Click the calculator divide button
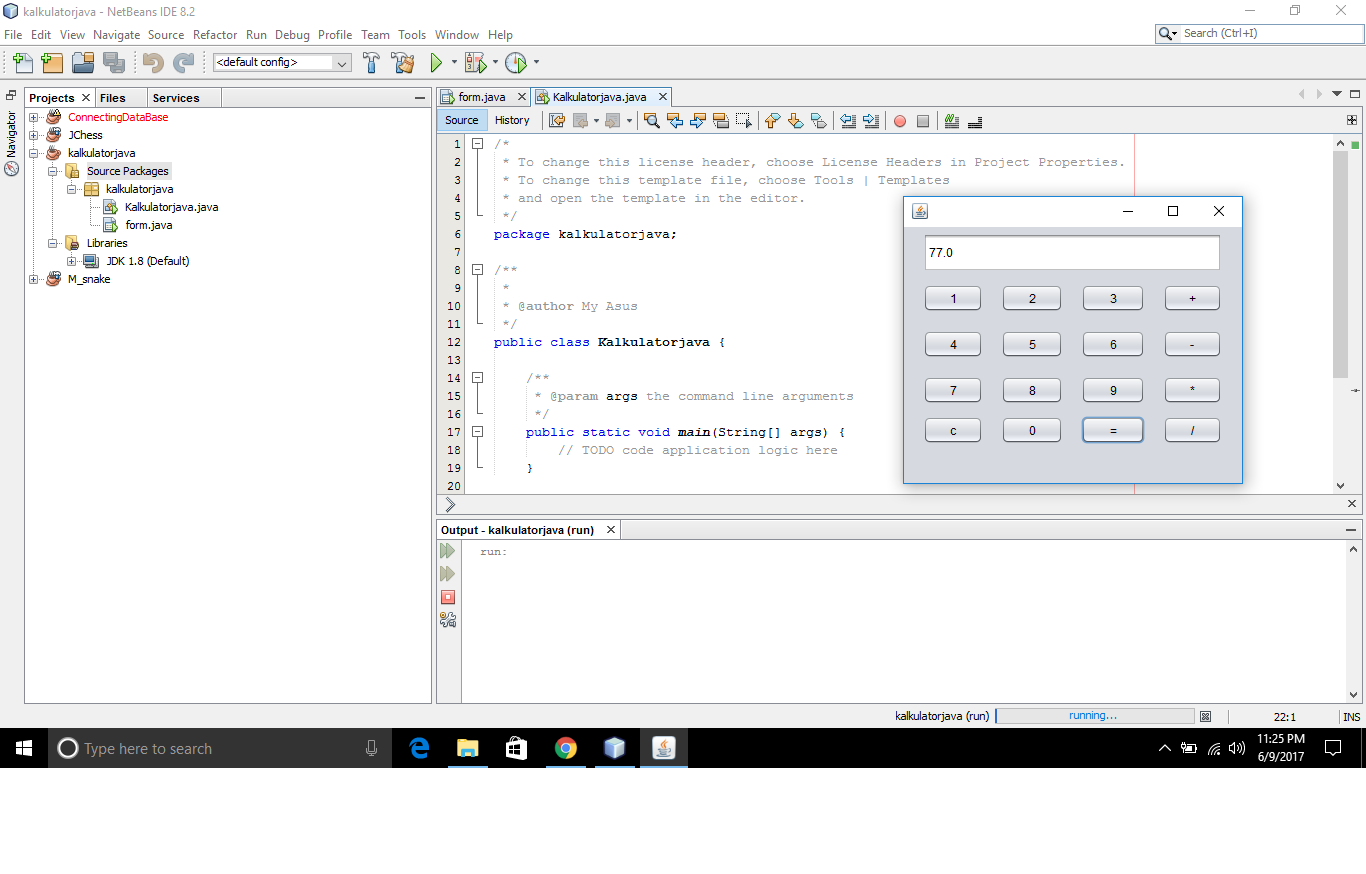Viewport: 1366px width, 874px height. [1192, 430]
